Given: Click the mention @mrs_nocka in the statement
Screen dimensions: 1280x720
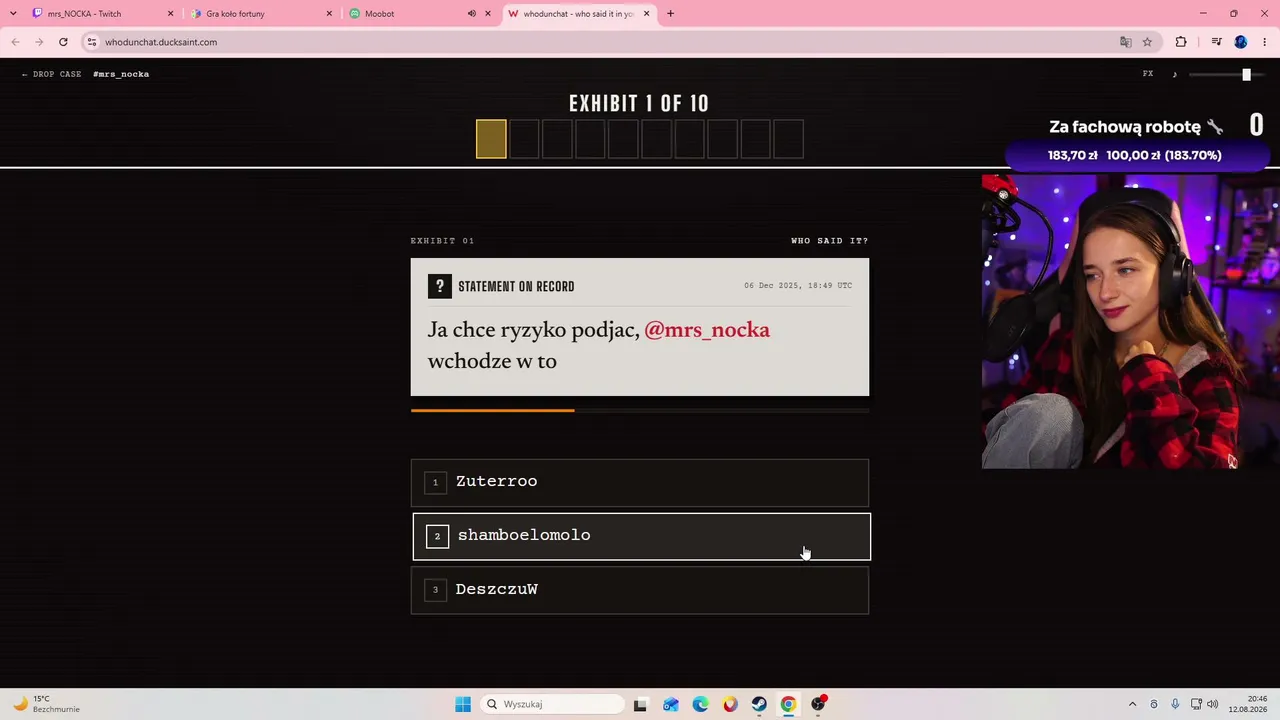Looking at the screenshot, I should pyautogui.click(x=707, y=330).
